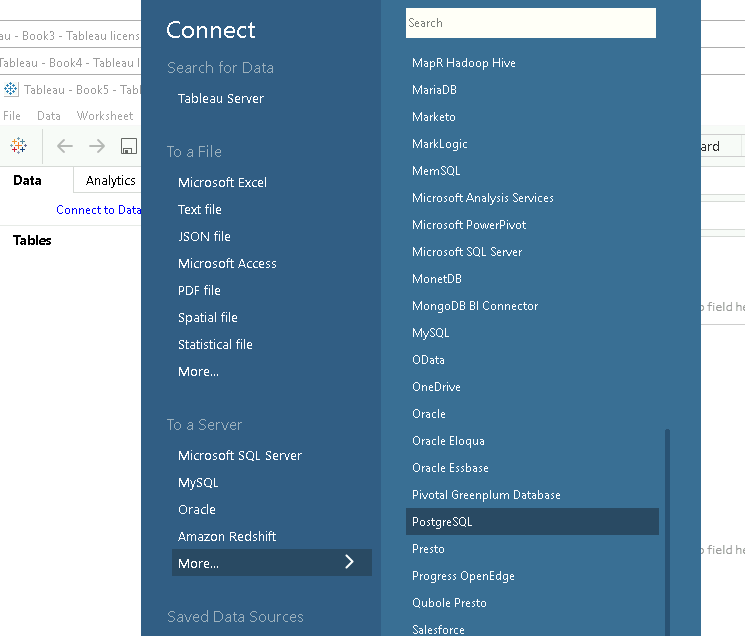The width and height of the screenshot is (745, 636).
Task: Switch to the Data pane tab
Action: pyautogui.click(x=27, y=180)
